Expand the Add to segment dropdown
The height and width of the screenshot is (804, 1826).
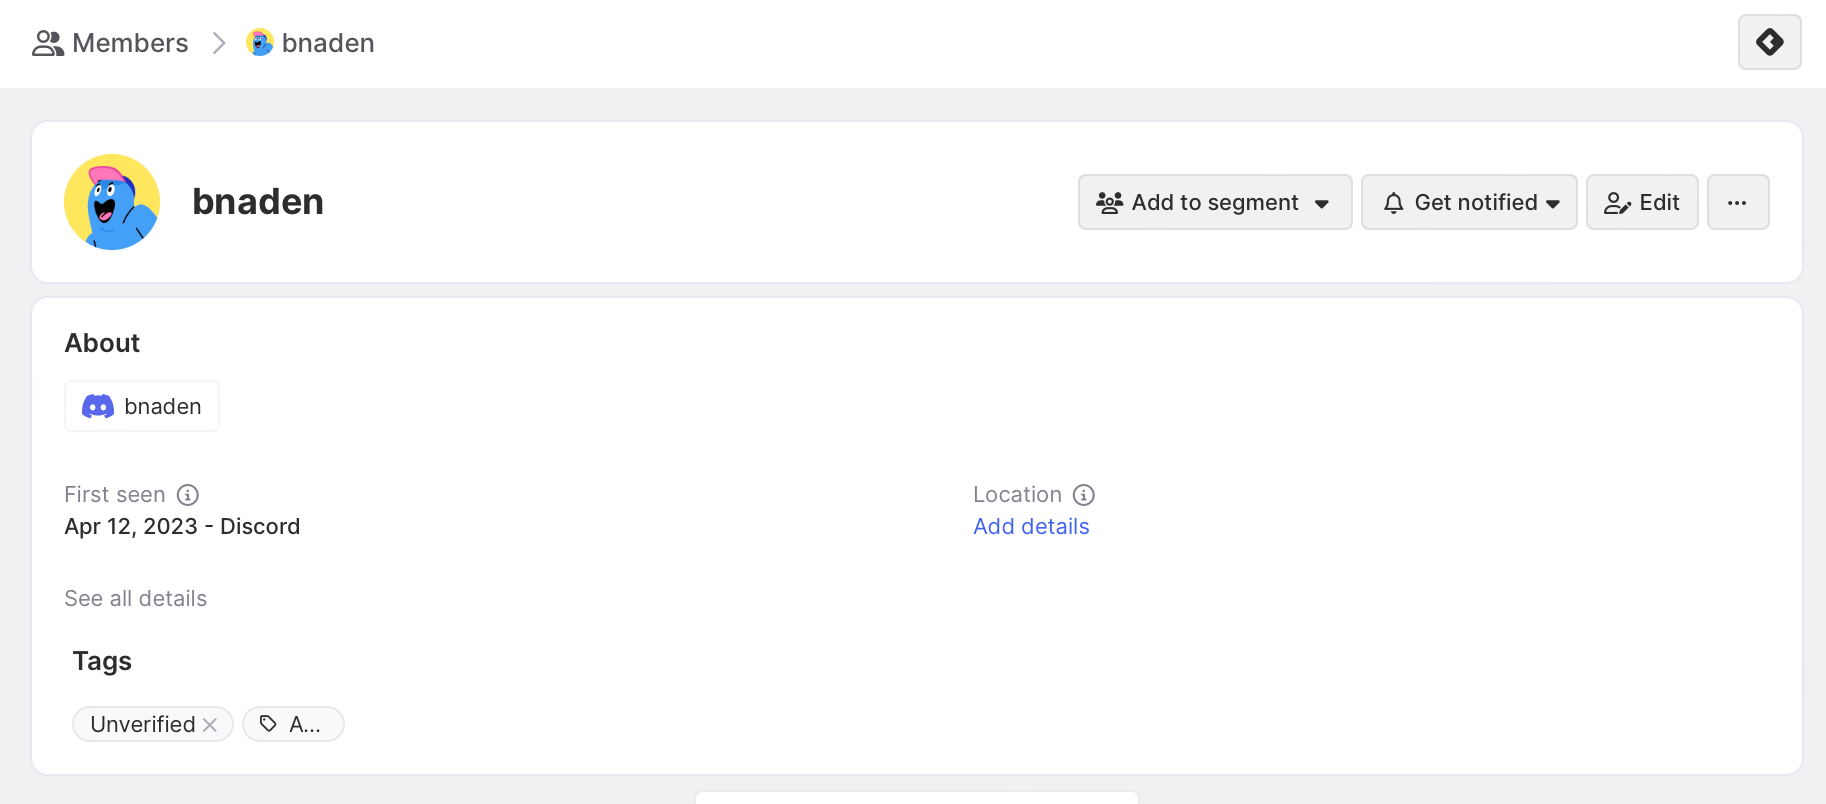click(x=1214, y=202)
